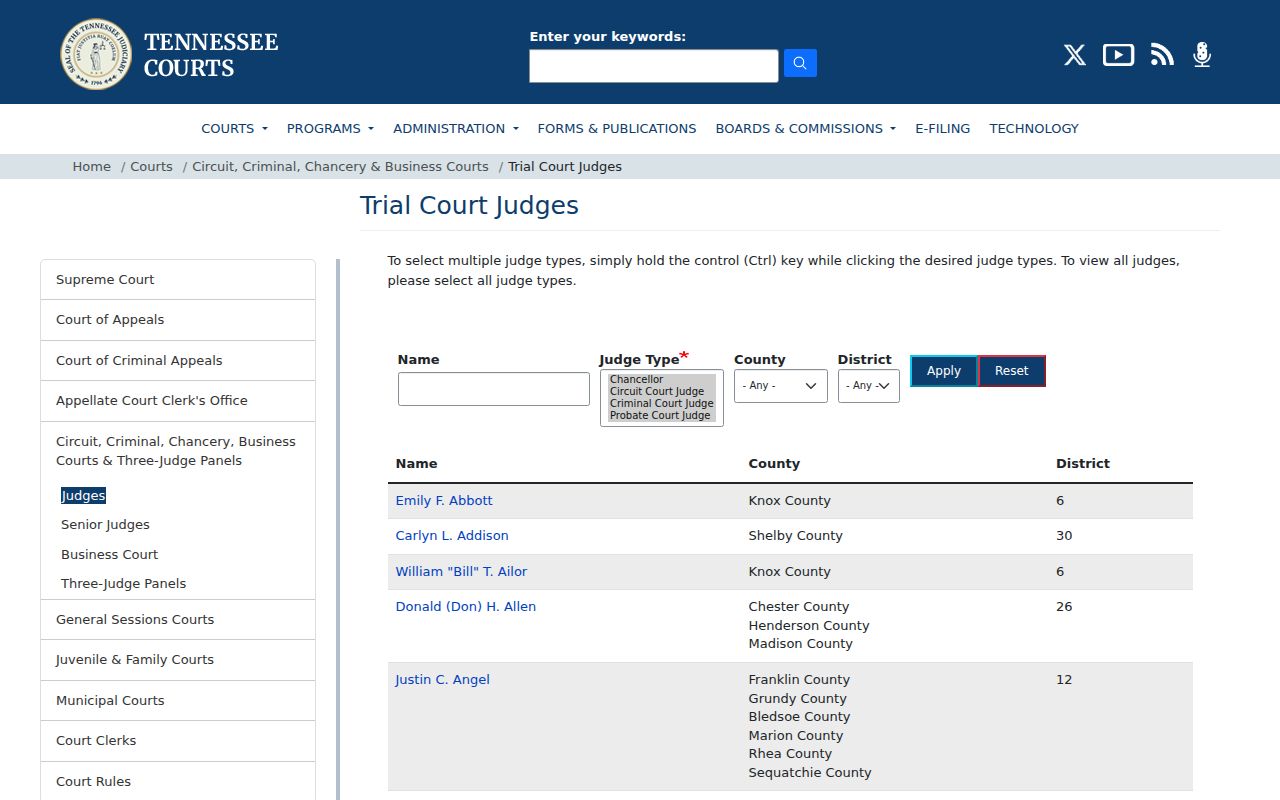Viewport: 1280px width, 800px height.
Task: Open the YouTube channel icon
Action: point(1118,55)
